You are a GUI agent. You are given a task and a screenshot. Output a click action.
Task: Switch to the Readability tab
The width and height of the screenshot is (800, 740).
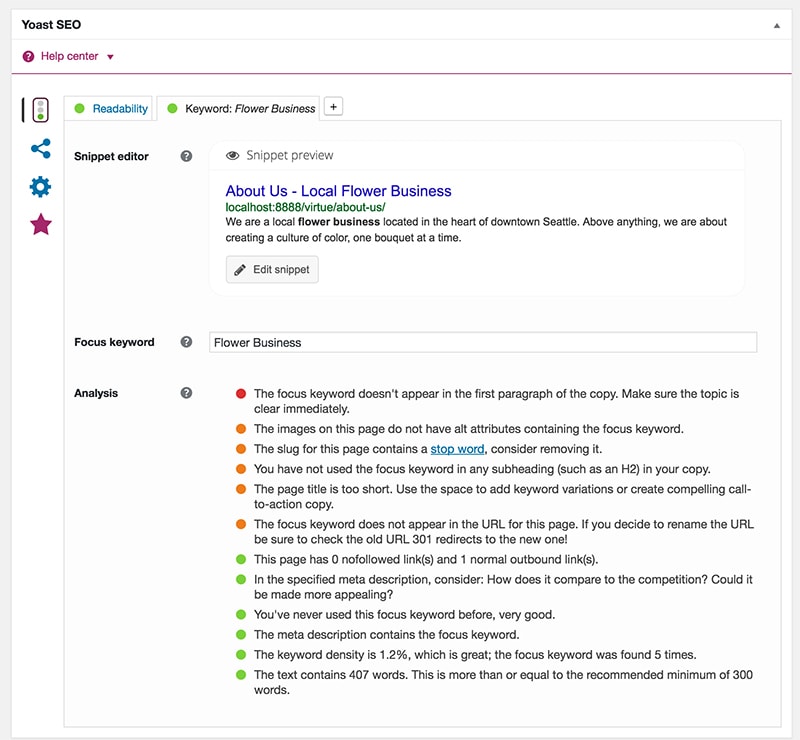108,108
